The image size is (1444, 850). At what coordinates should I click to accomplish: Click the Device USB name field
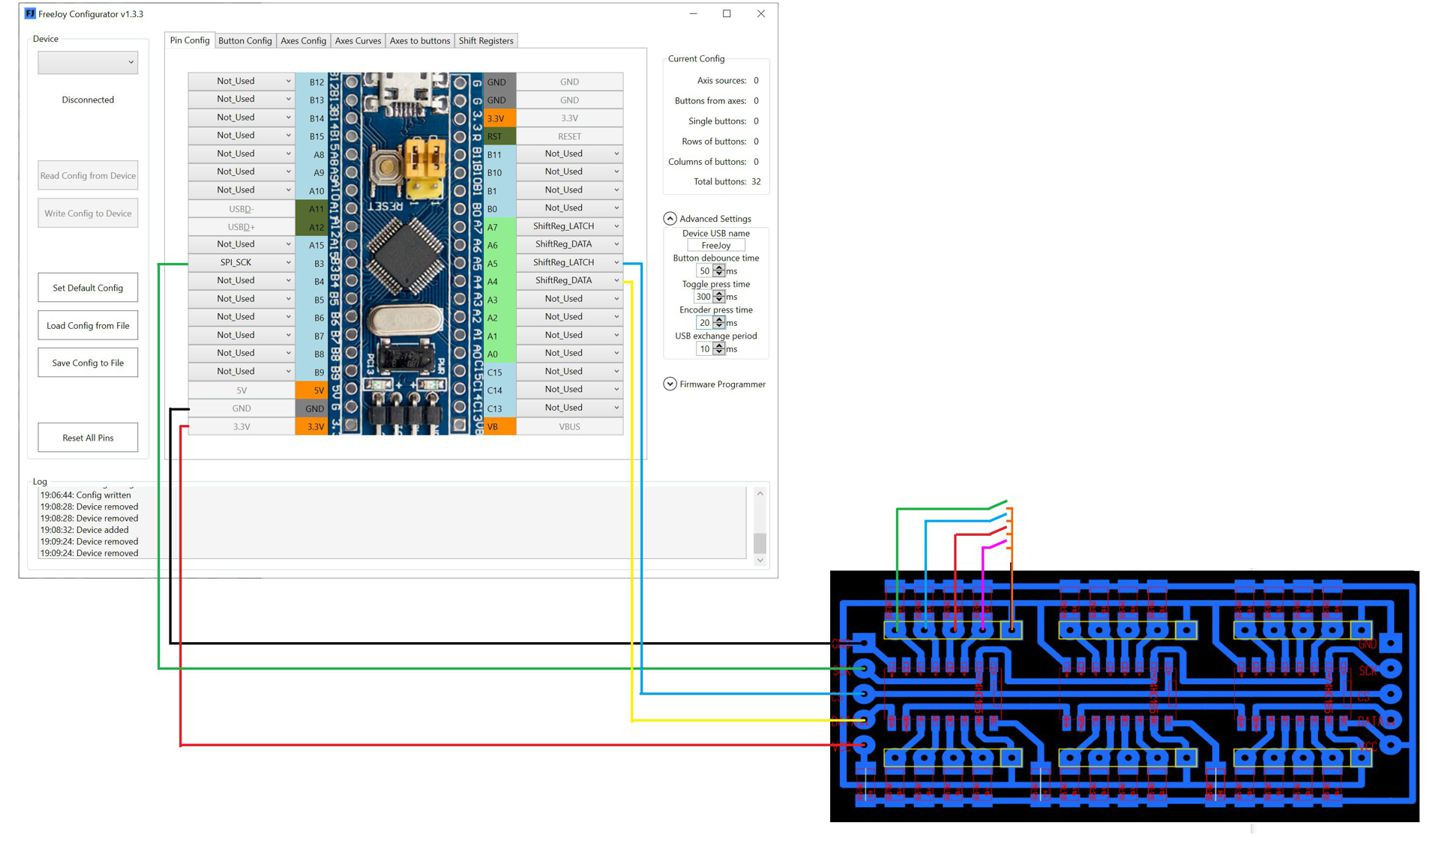(x=716, y=245)
